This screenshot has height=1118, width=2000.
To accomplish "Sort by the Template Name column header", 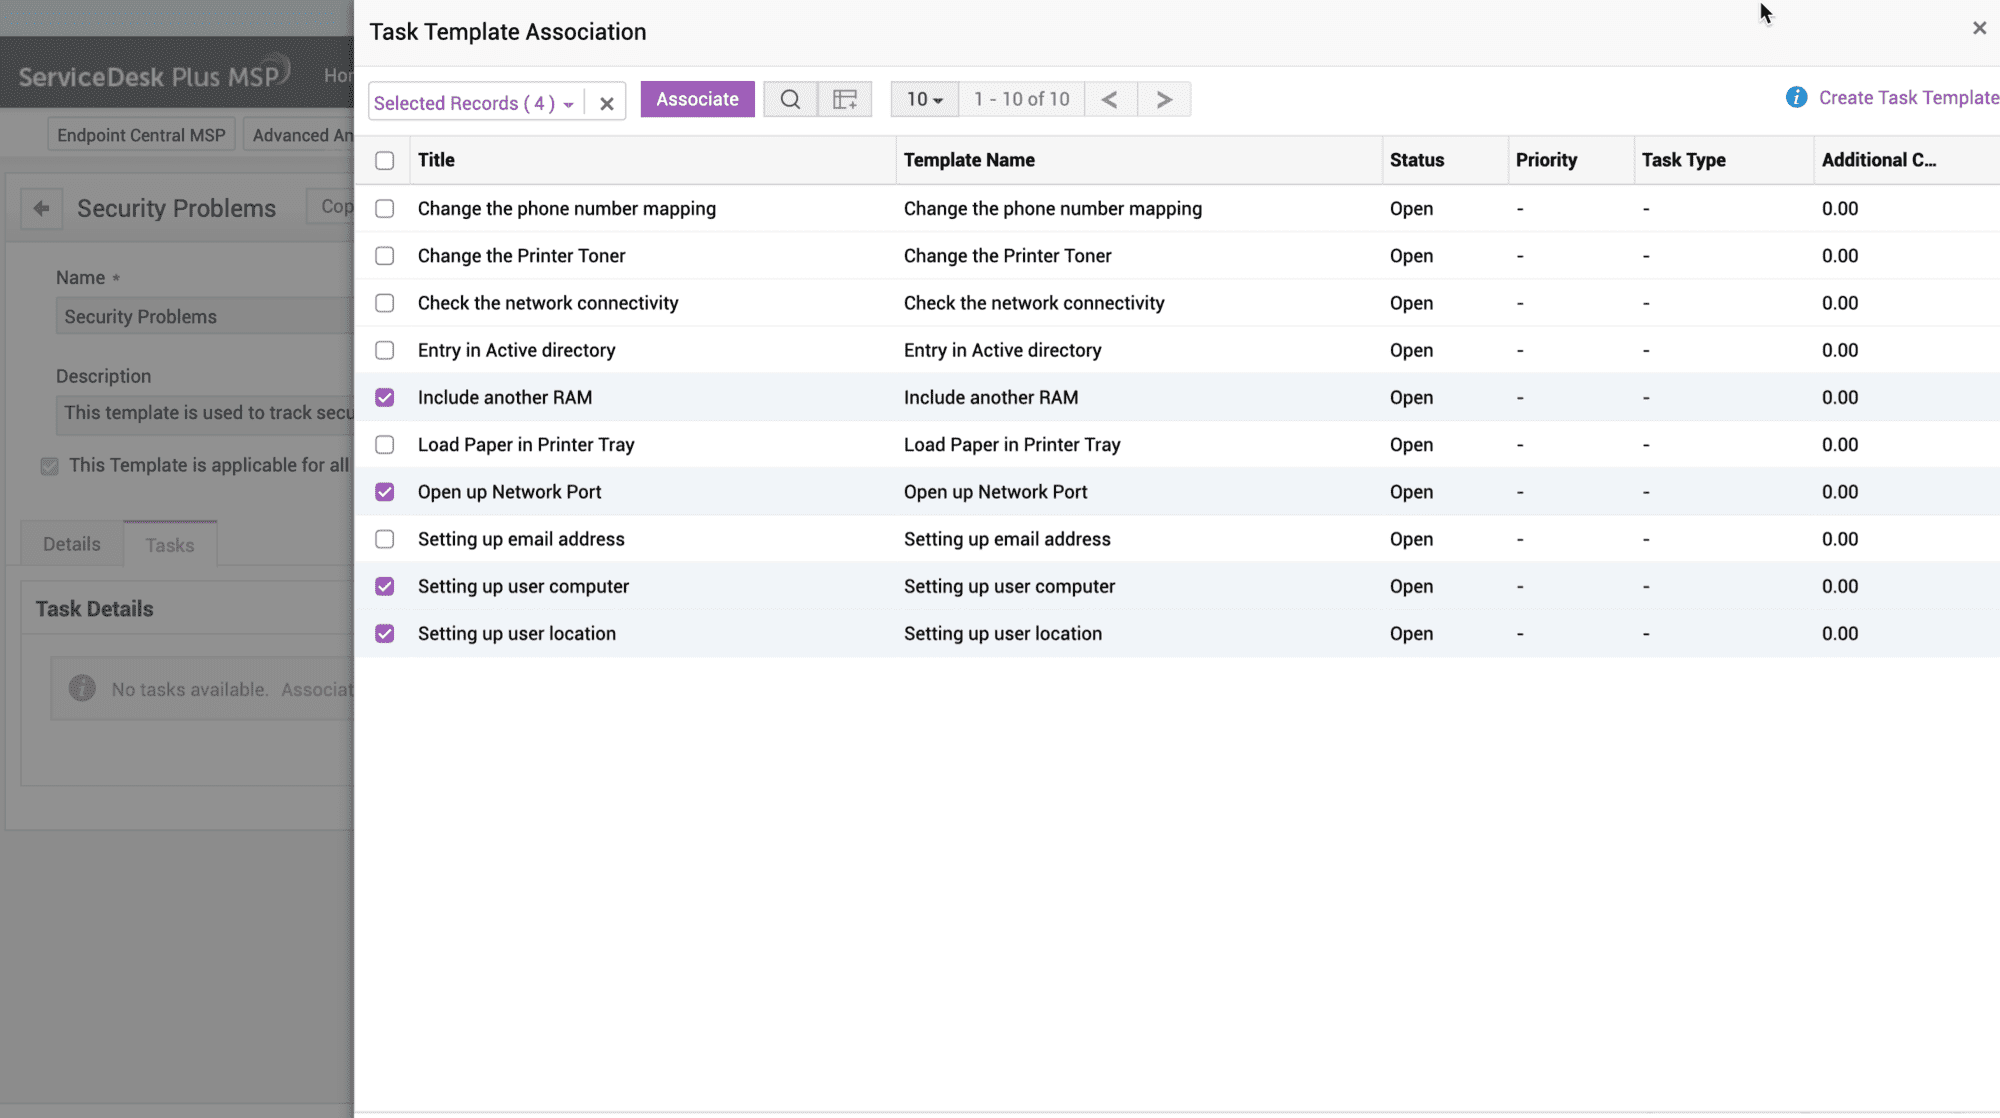I will point(969,160).
